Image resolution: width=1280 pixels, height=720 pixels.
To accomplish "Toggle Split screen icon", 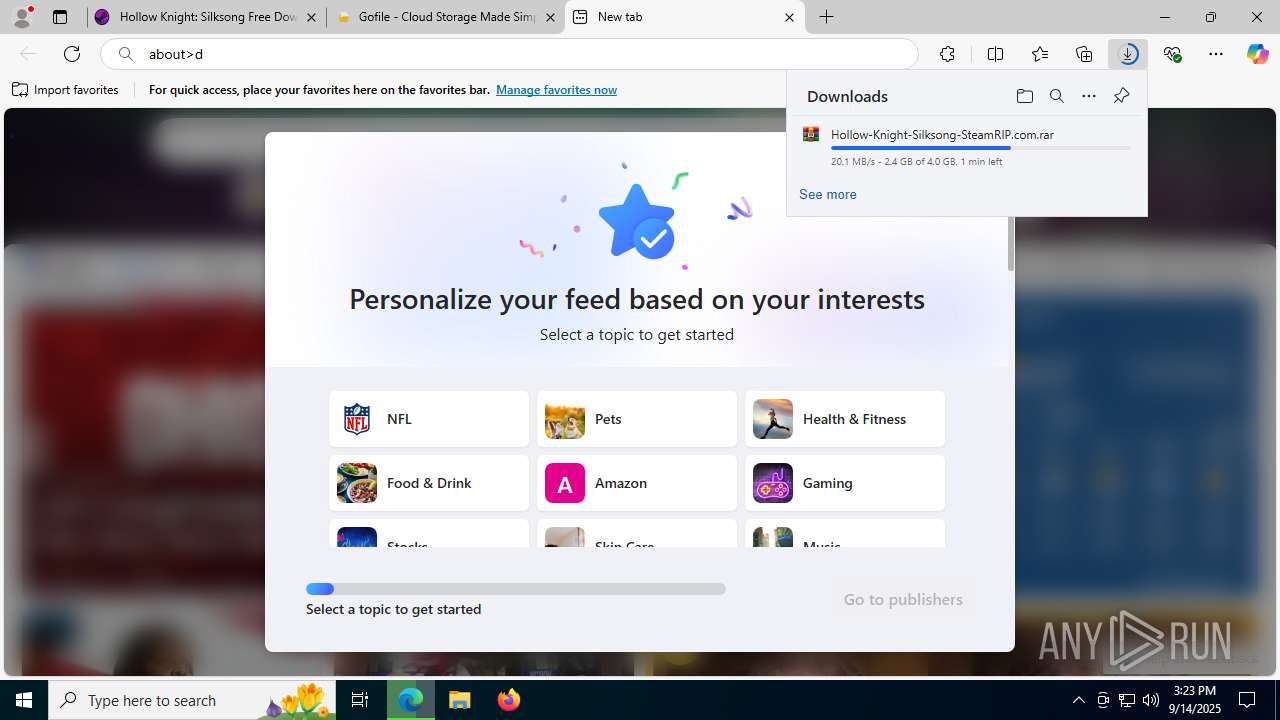I will [995, 54].
